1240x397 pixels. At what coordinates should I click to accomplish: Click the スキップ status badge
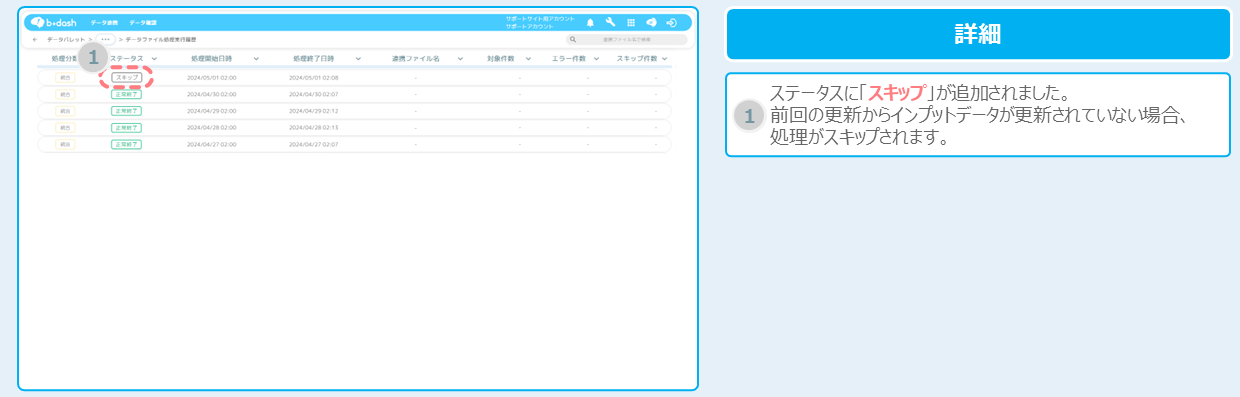point(126,77)
